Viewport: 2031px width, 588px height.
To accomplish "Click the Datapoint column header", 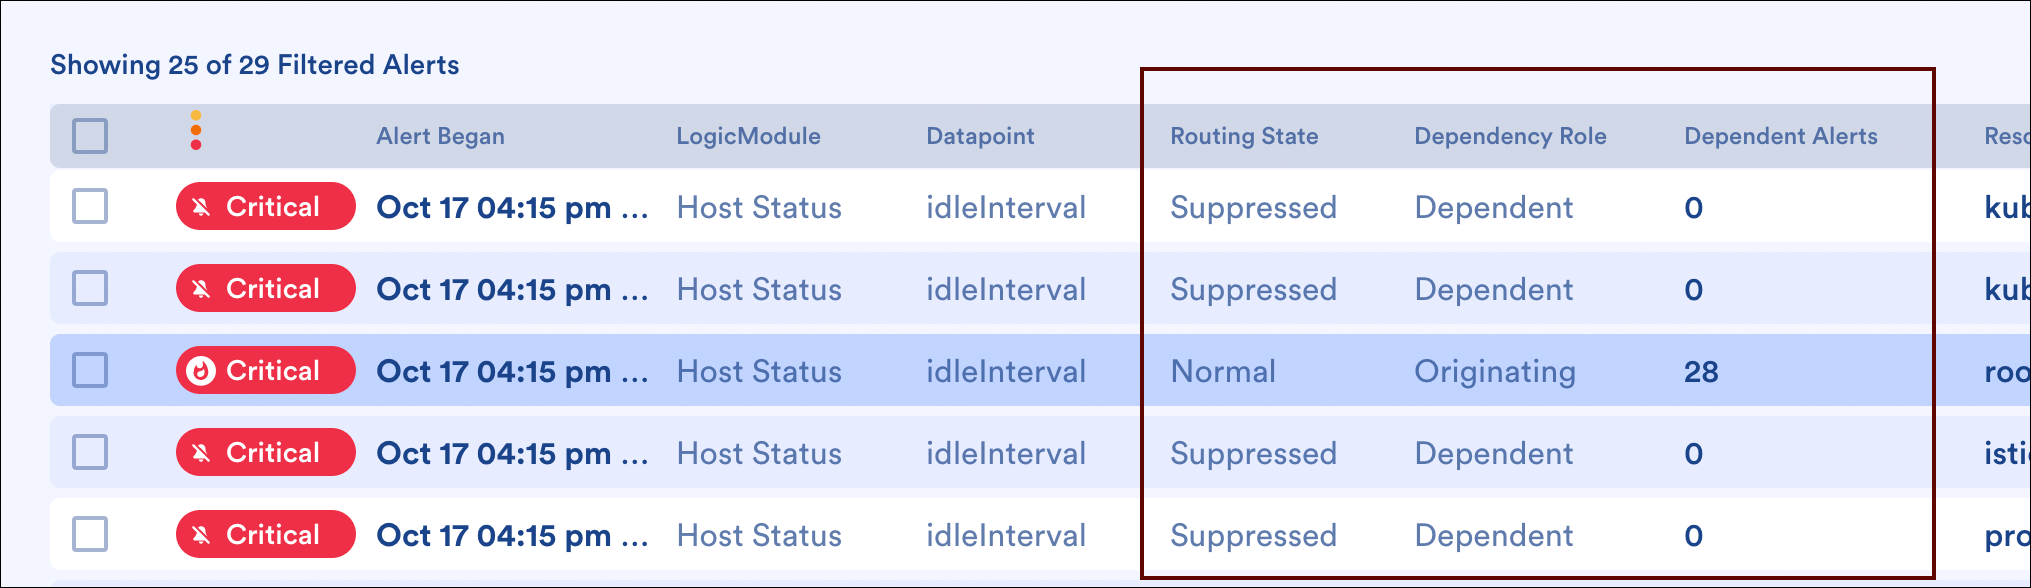I will 980,136.
